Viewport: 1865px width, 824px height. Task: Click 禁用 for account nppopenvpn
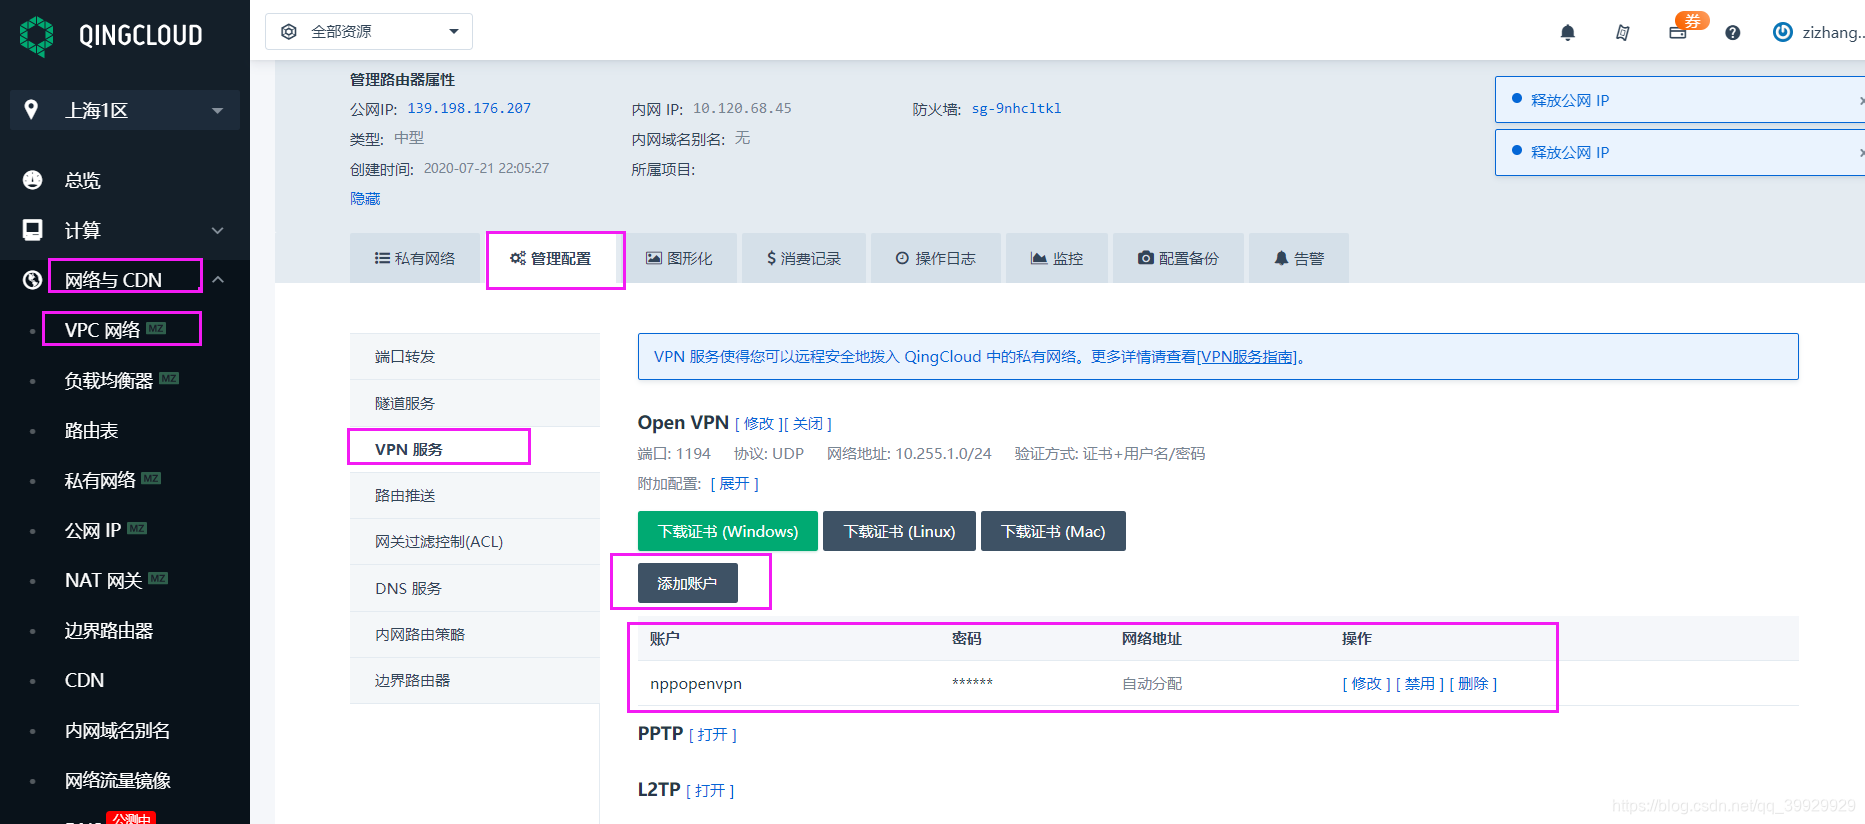tap(1420, 684)
